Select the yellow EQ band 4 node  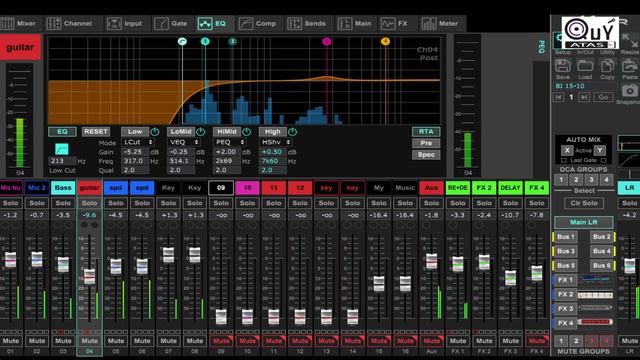tap(385, 41)
